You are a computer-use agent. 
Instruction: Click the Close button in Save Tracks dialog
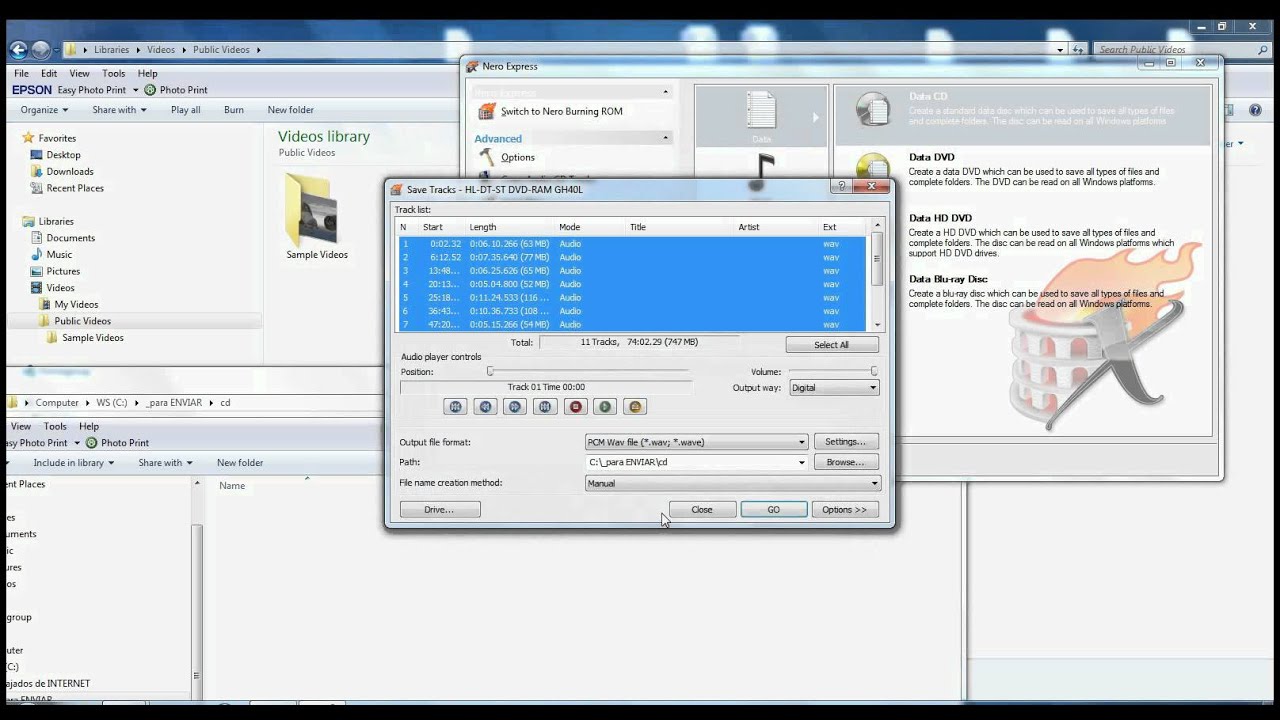pos(702,510)
